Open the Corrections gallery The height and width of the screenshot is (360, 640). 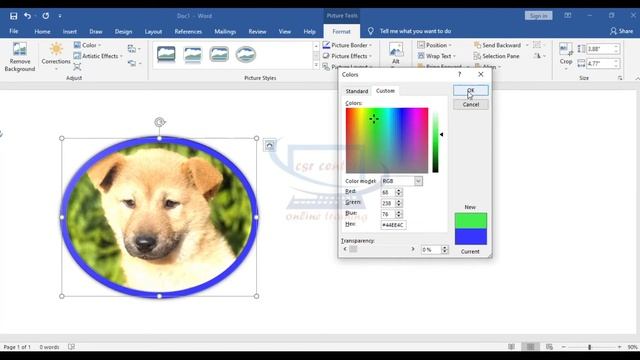[56, 56]
